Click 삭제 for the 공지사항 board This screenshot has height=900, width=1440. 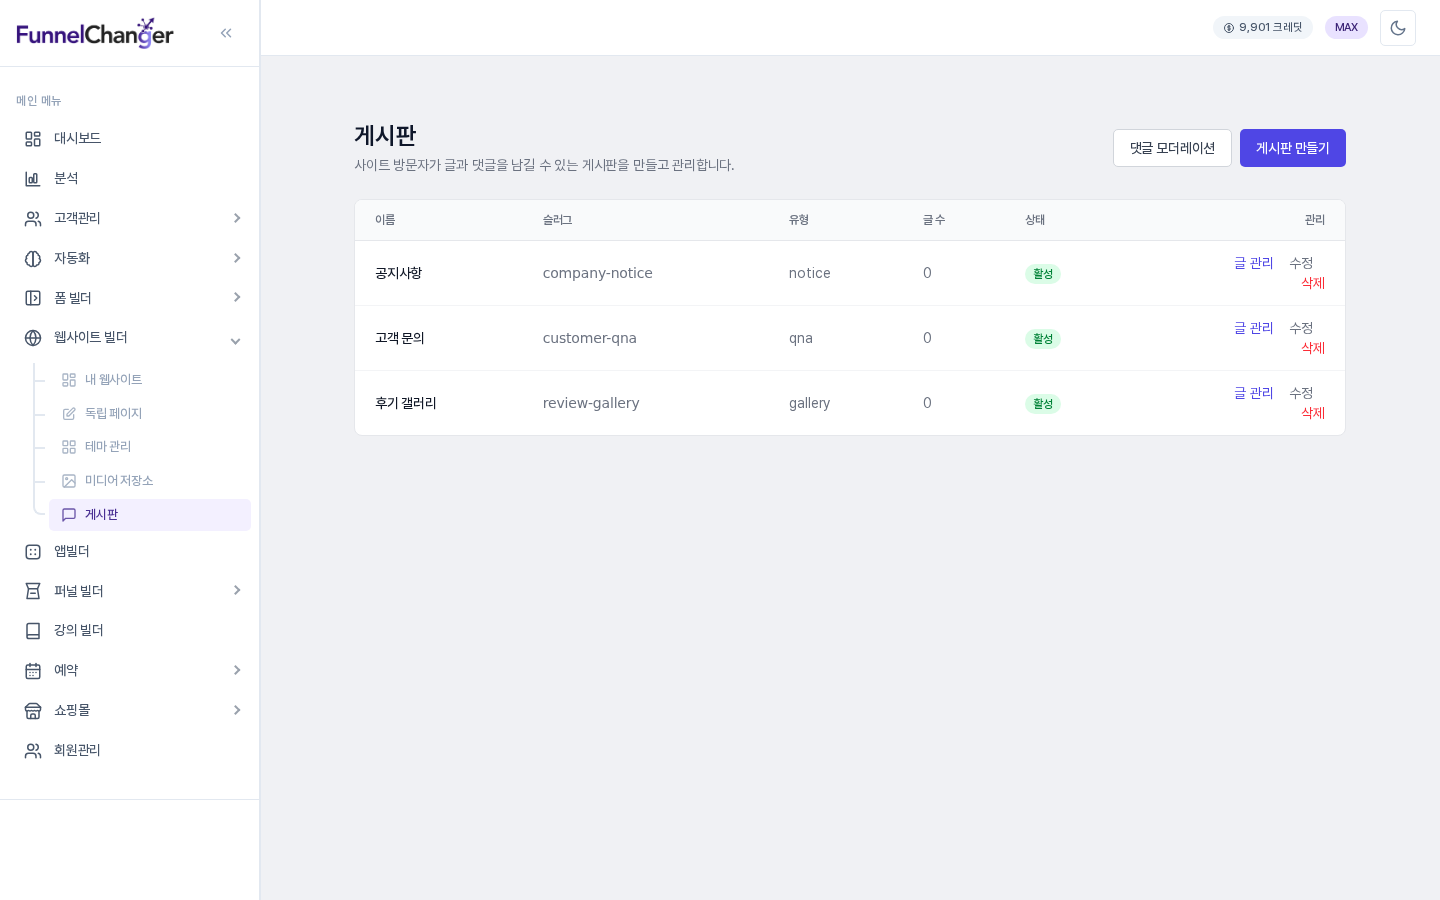point(1313,283)
